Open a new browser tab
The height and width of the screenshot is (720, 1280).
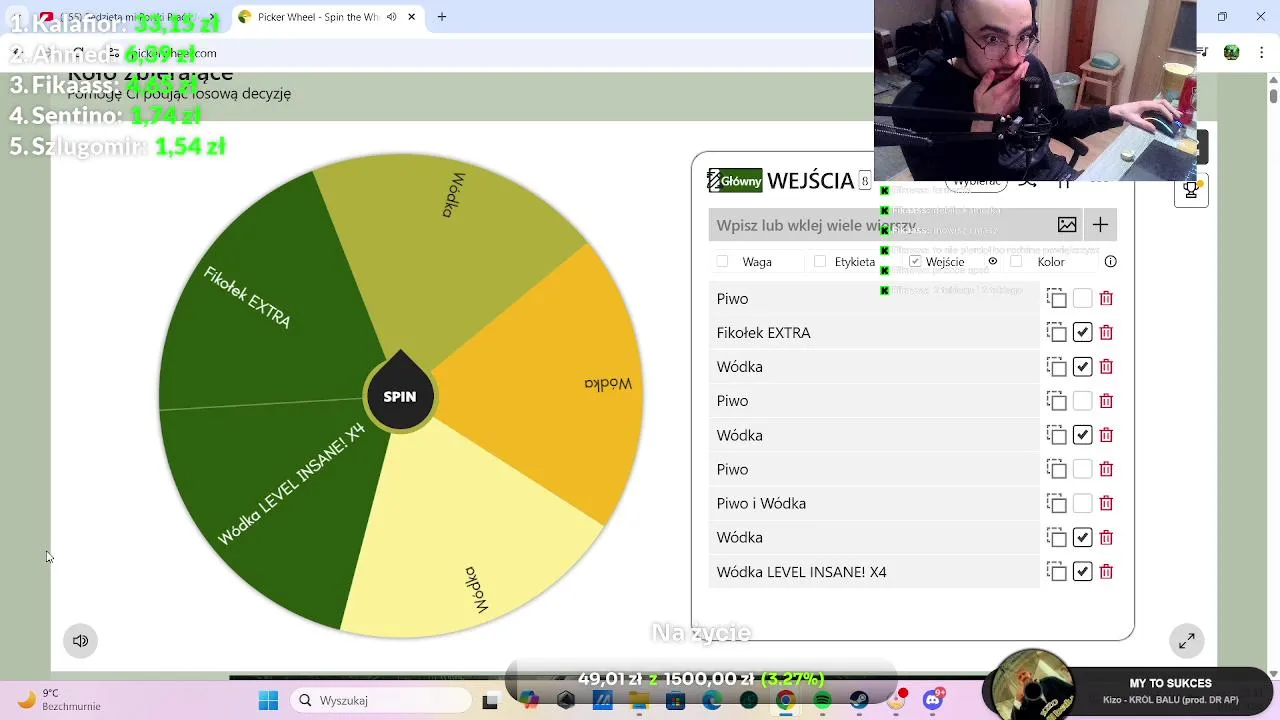click(x=442, y=17)
